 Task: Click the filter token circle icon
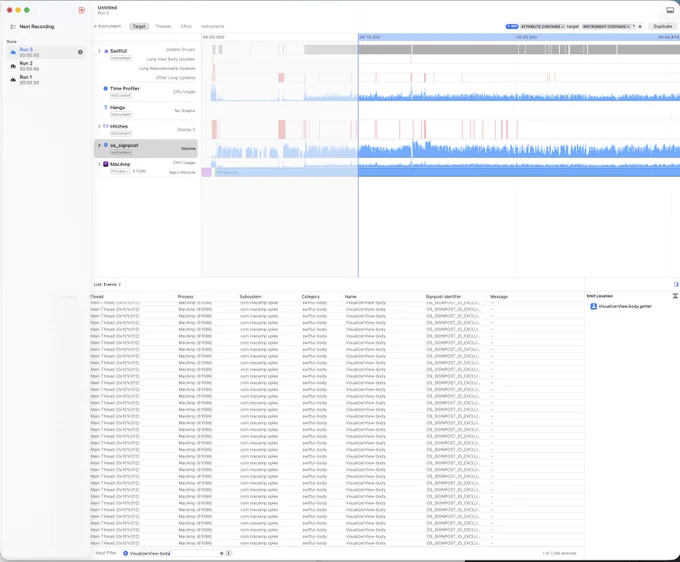click(125, 553)
